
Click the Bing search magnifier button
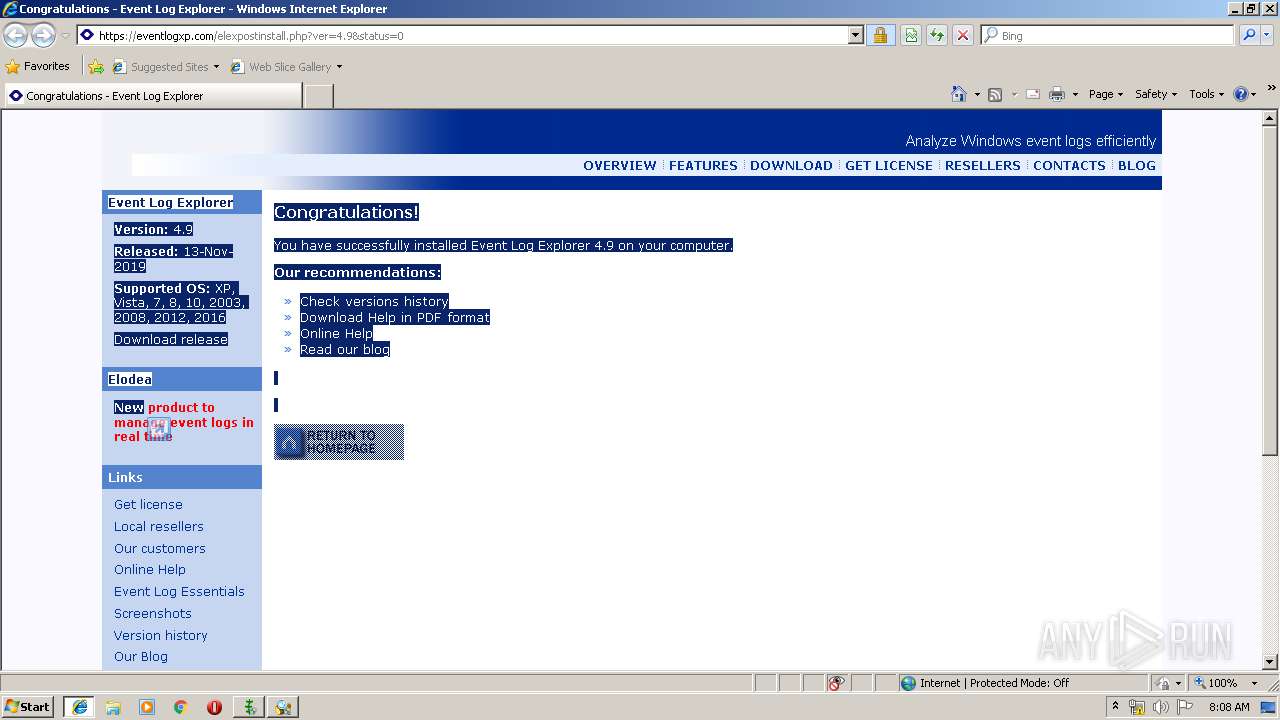coord(1249,35)
